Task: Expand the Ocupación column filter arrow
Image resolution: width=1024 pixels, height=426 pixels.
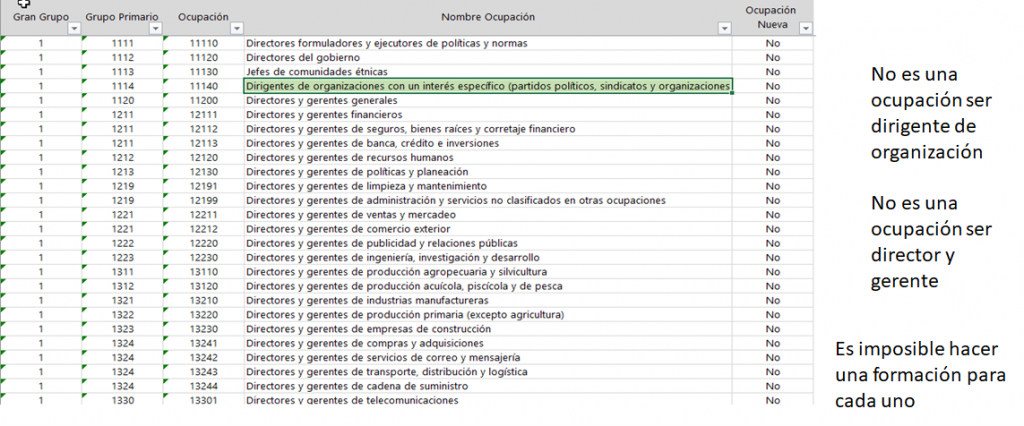Action: coord(236,29)
